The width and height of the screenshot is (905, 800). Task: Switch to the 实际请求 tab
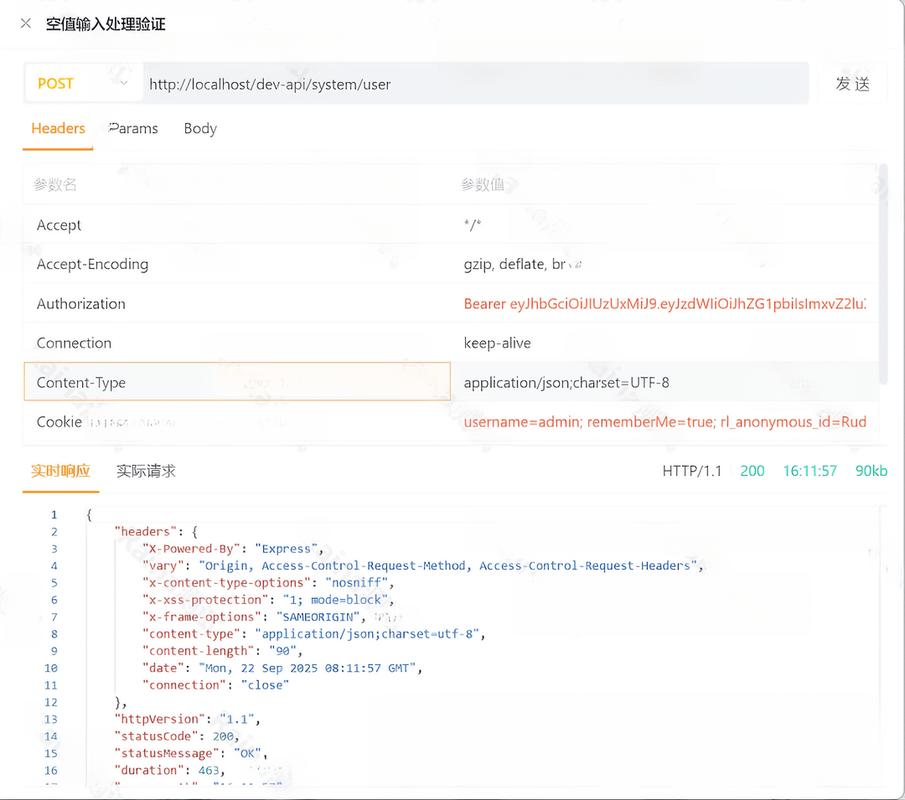146,471
